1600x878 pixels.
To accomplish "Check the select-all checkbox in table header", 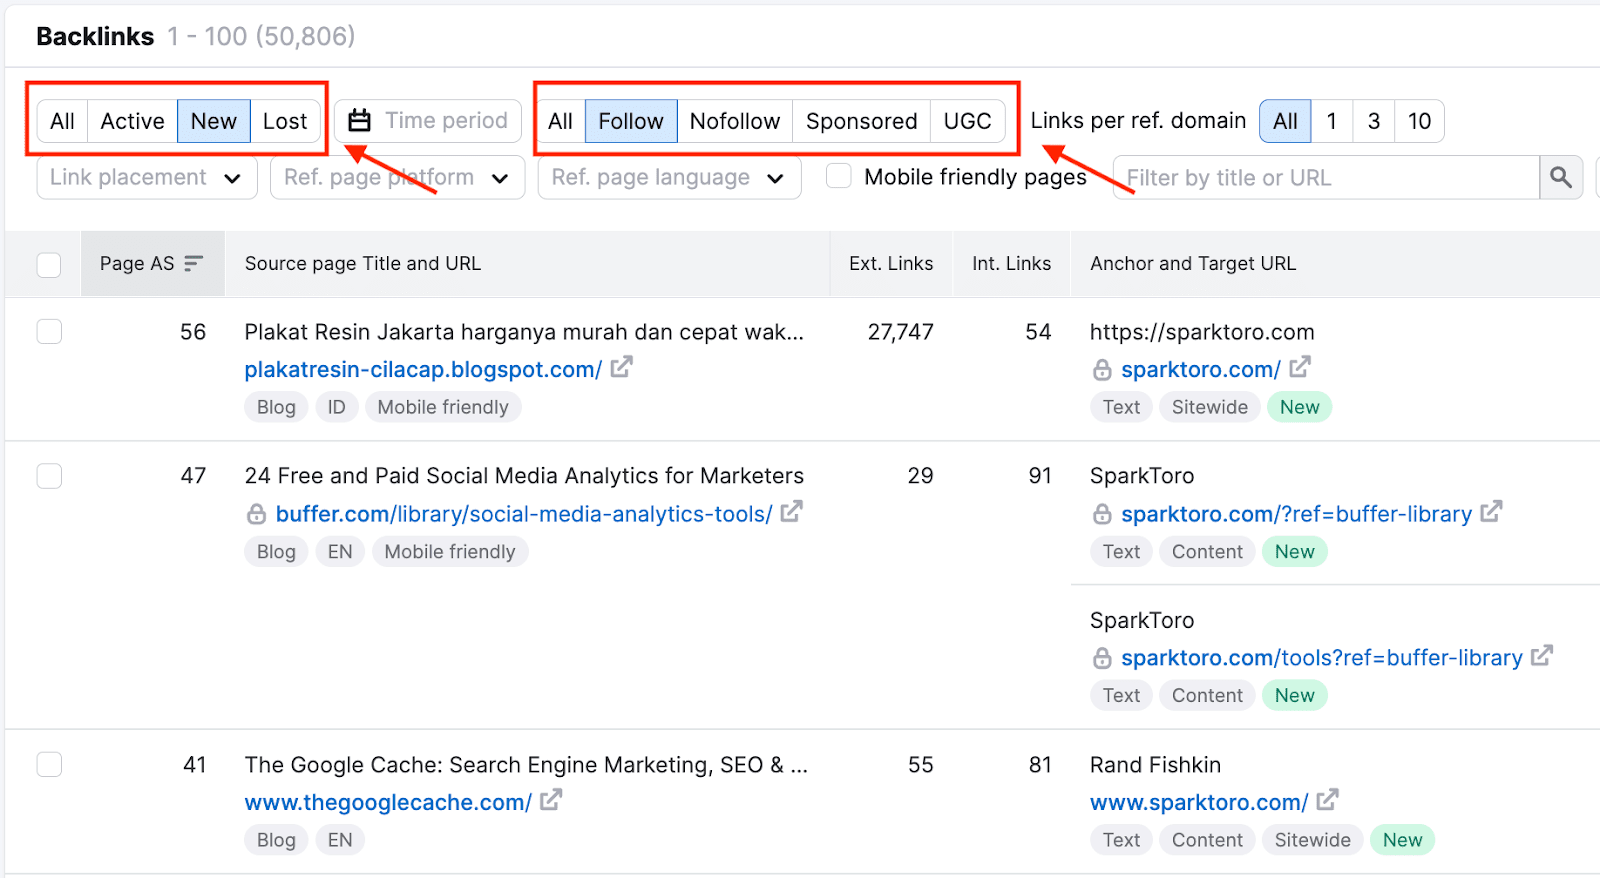I will coord(49,264).
